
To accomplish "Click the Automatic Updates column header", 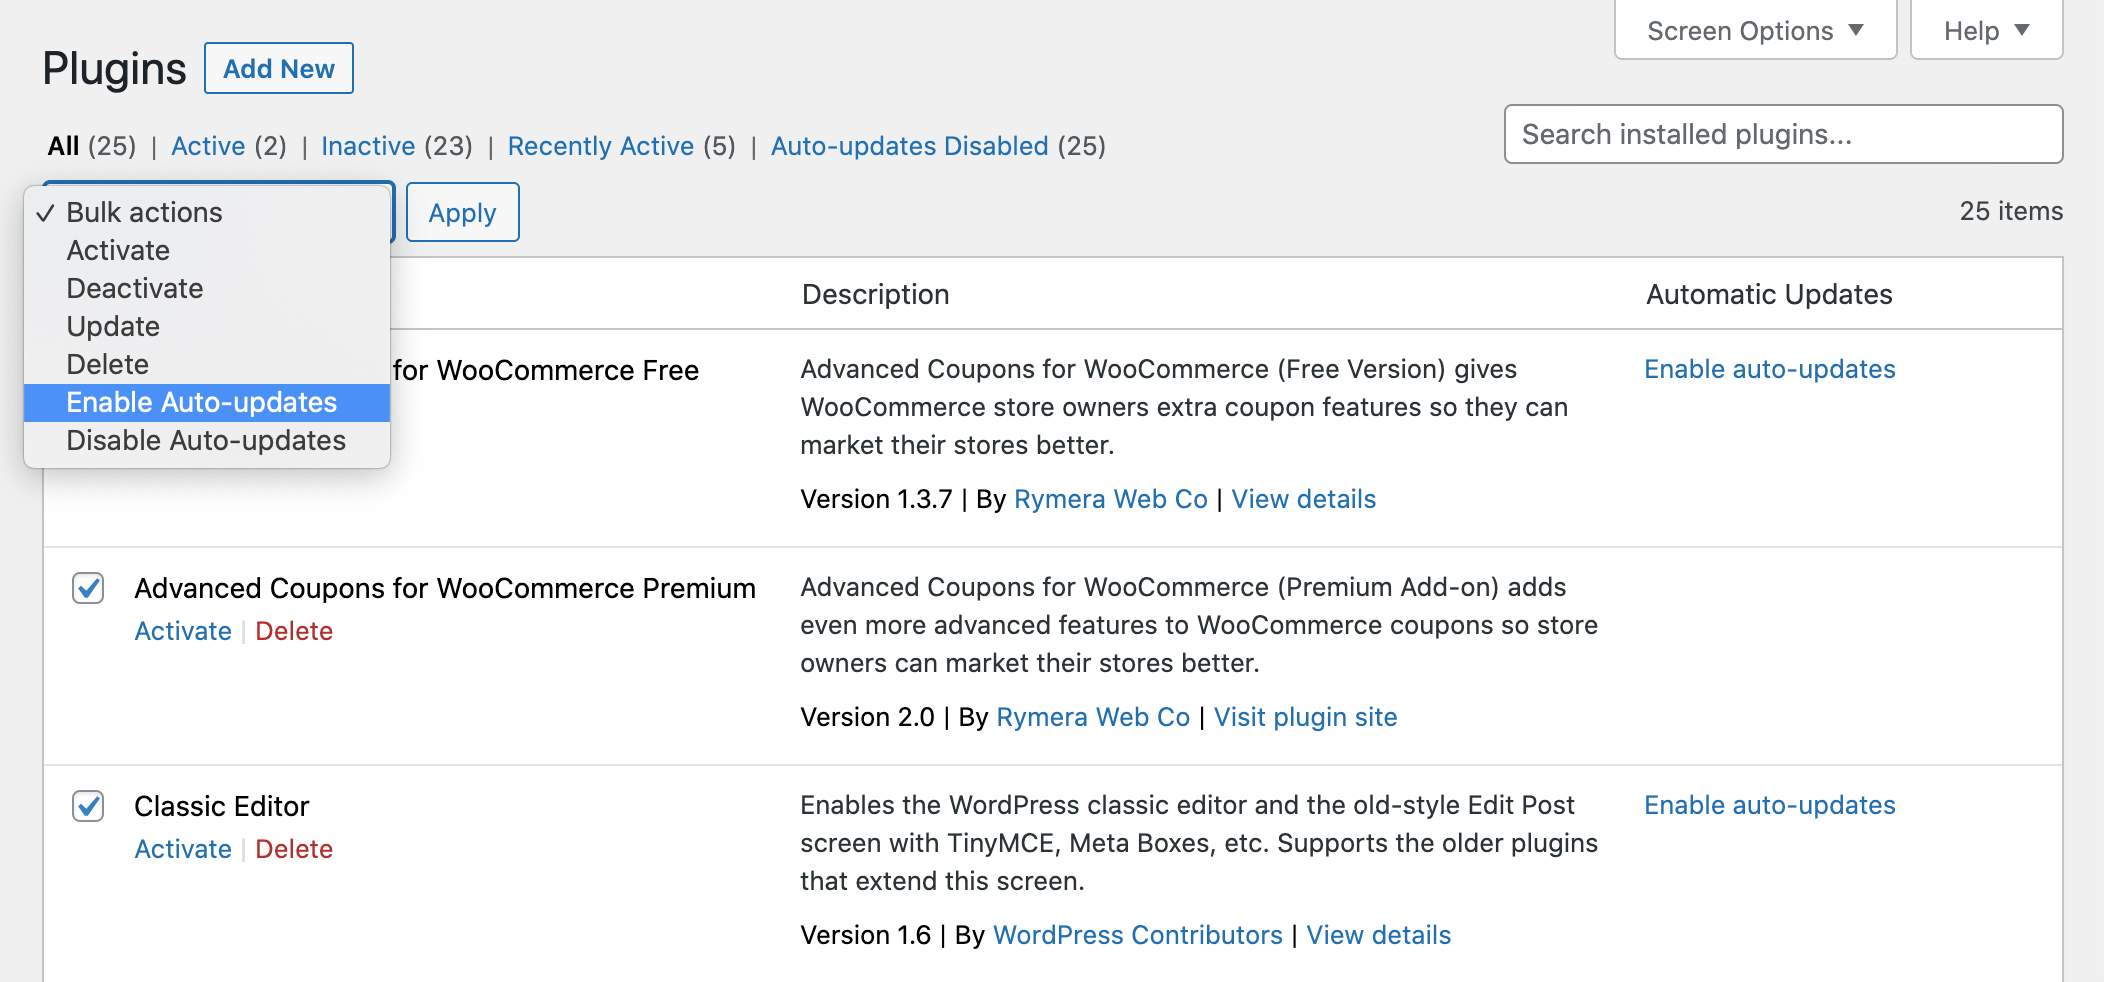I will (x=1770, y=294).
